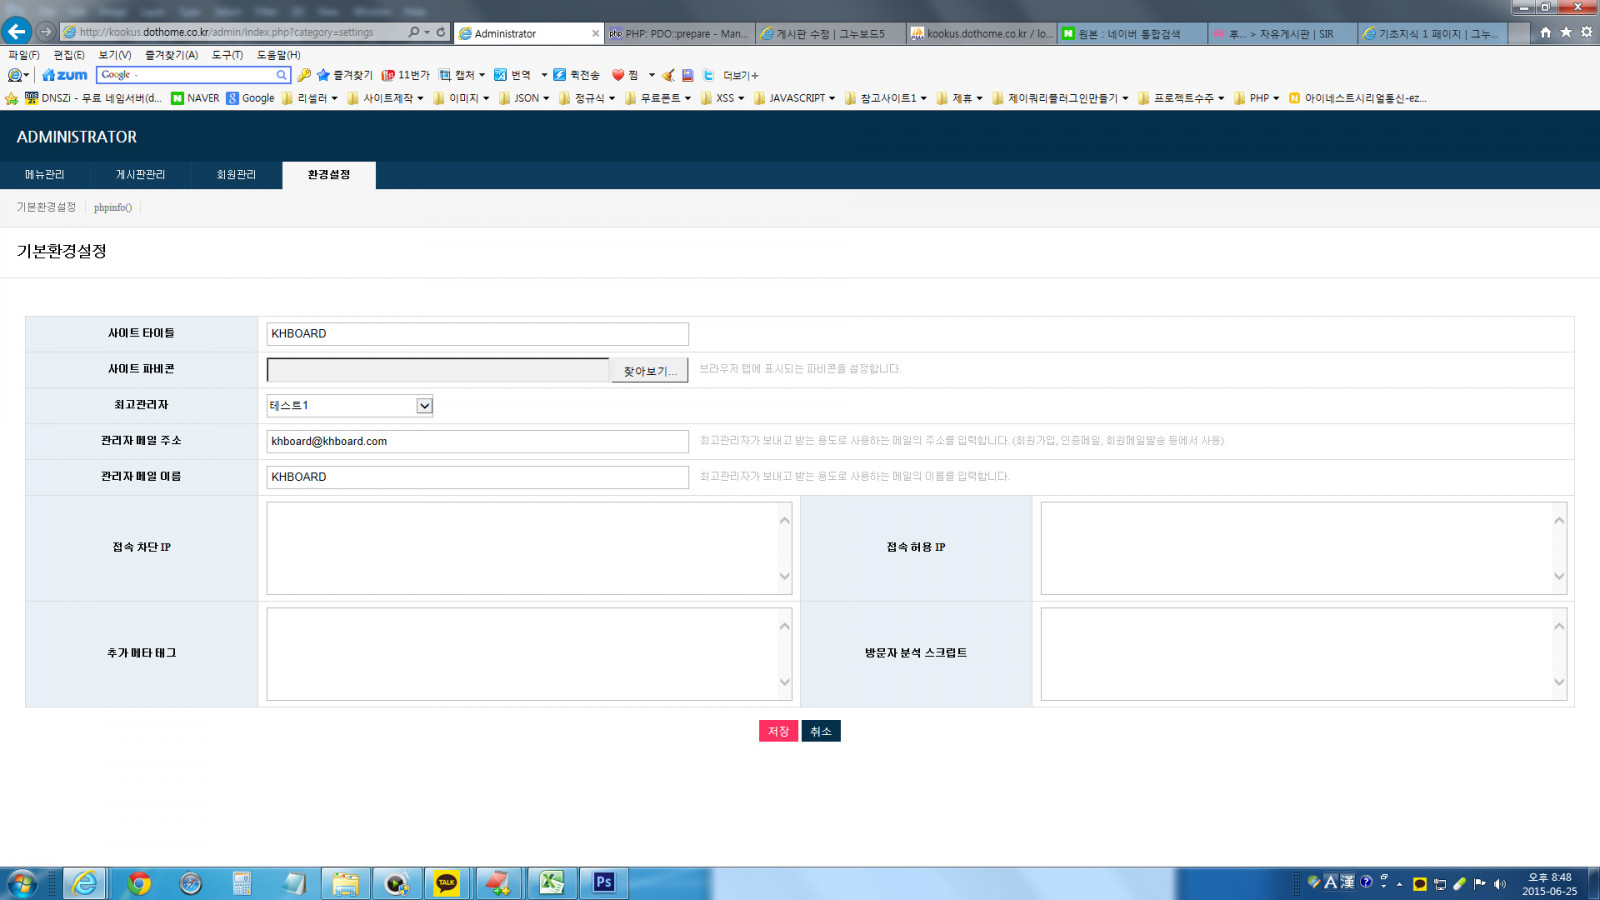The height and width of the screenshot is (900, 1600).
Task: Click the 방문자 분석 스크립트 text area
Action: [x=1303, y=654]
